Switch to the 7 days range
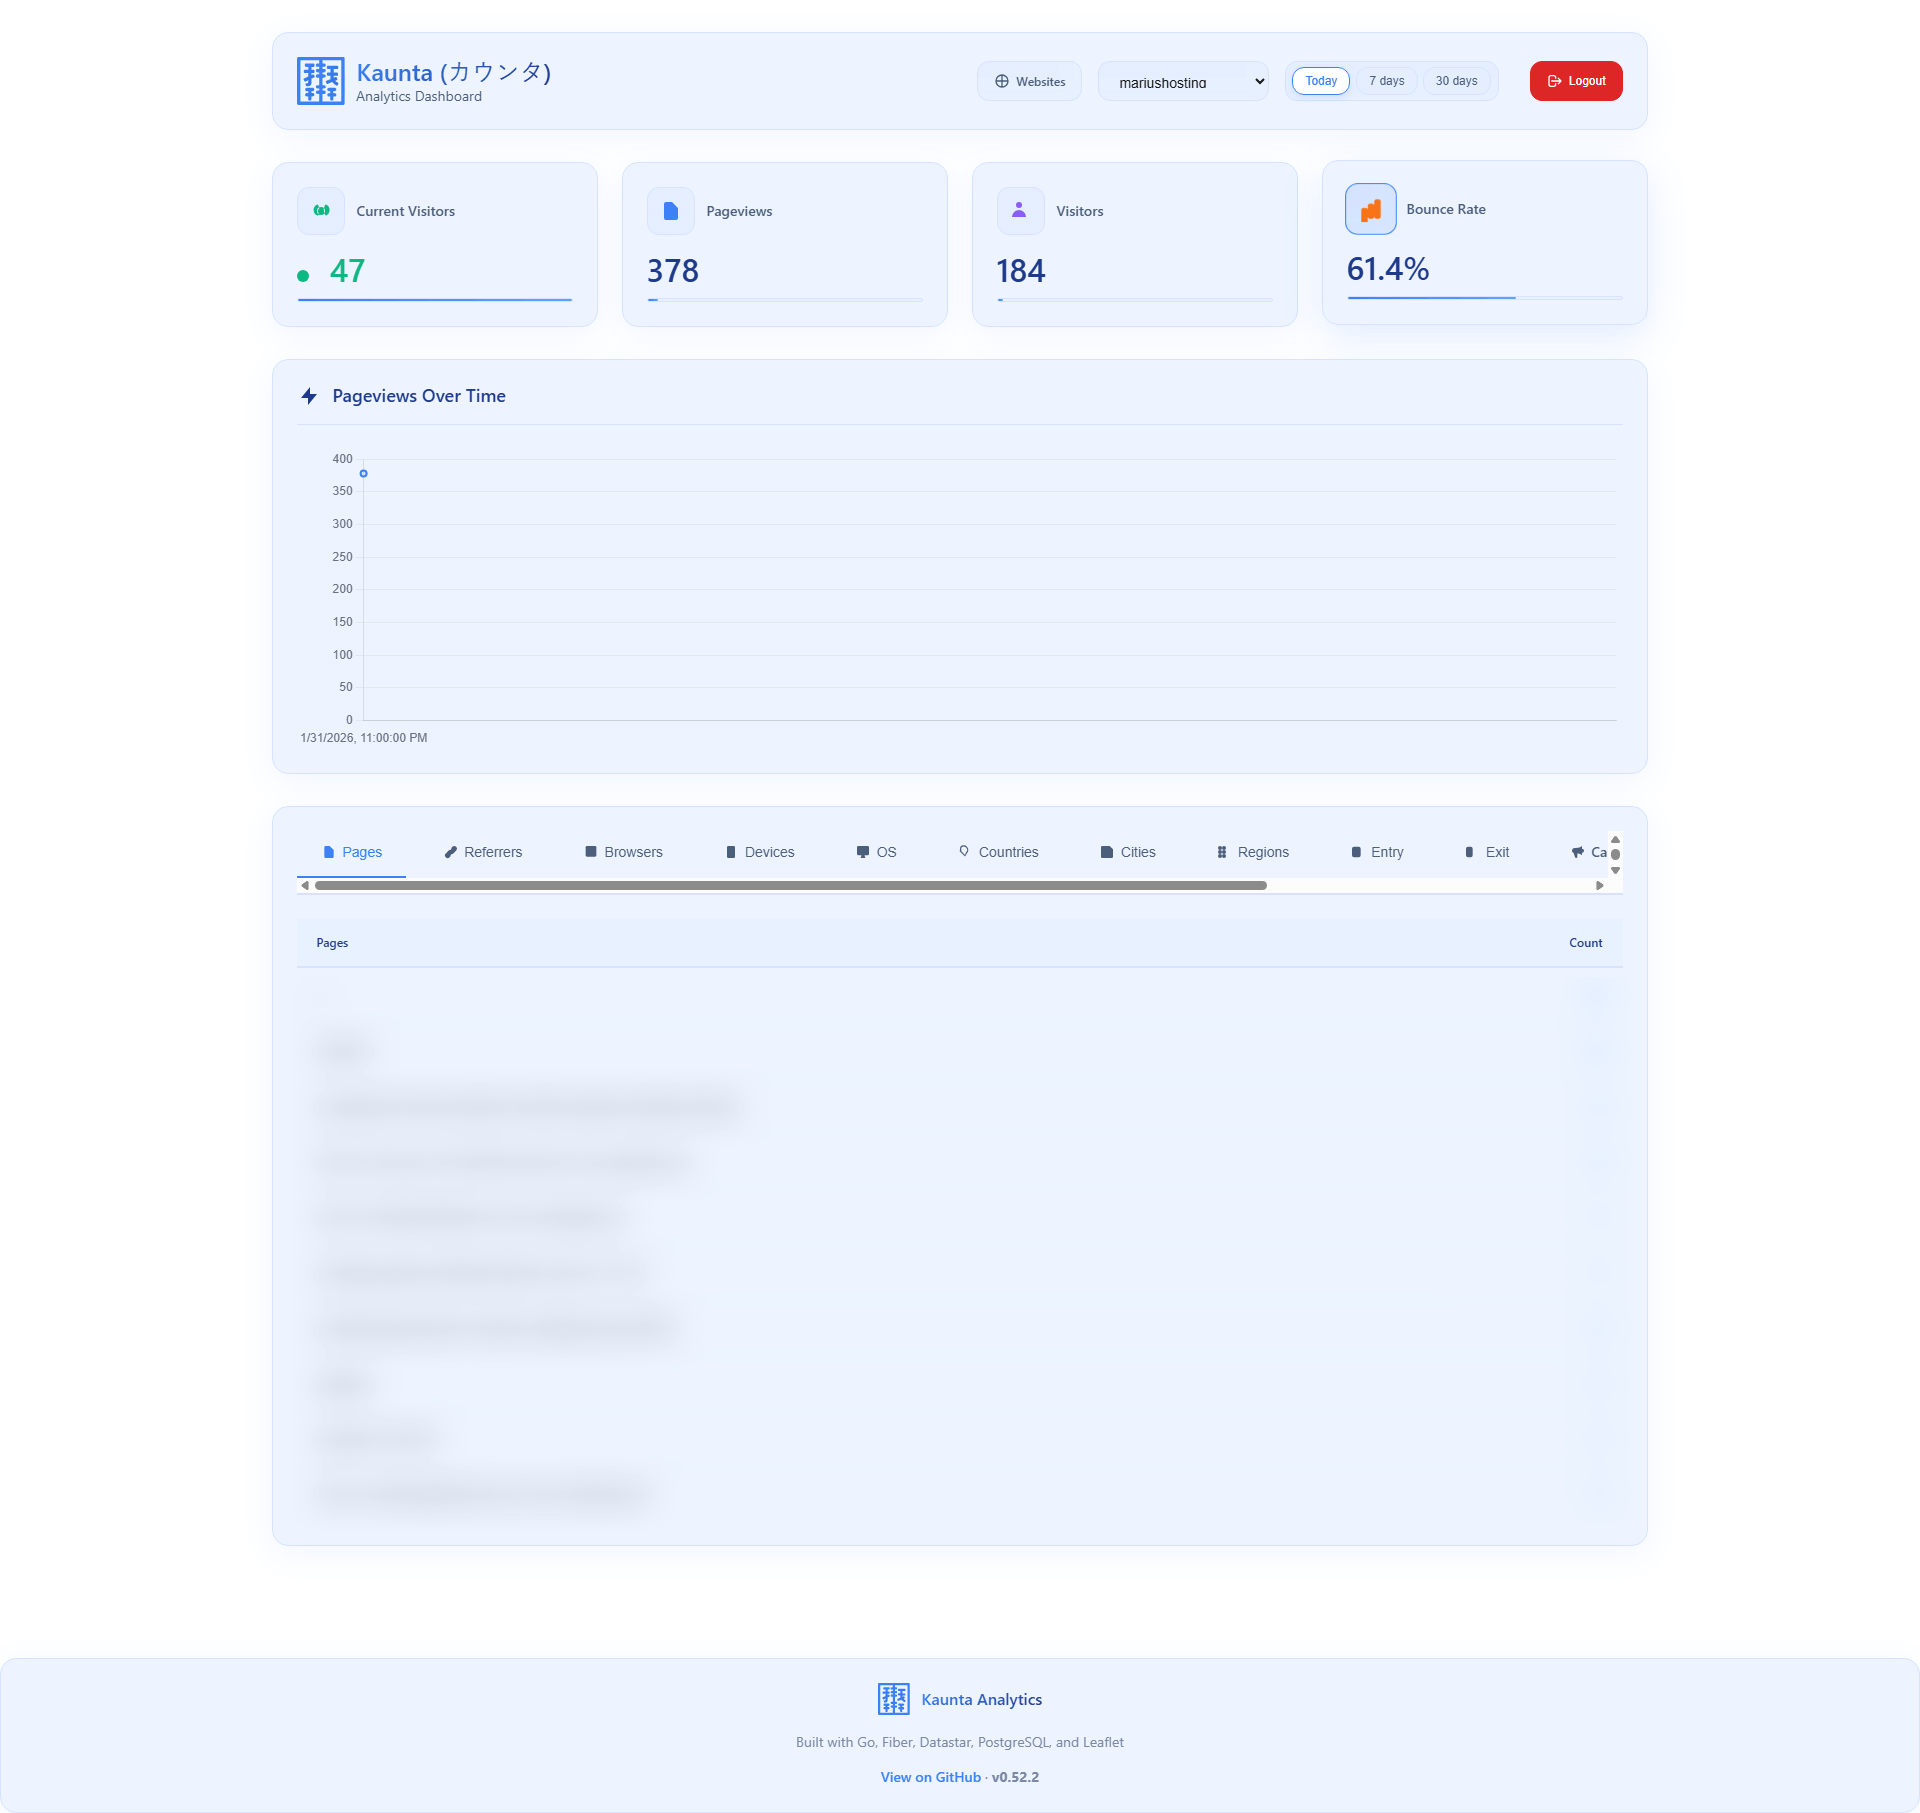This screenshot has height=1813, width=1920. click(1386, 80)
